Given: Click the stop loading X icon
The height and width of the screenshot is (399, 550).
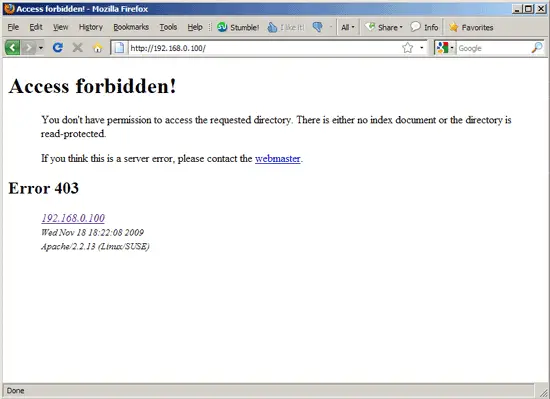Looking at the screenshot, I should point(78,47).
